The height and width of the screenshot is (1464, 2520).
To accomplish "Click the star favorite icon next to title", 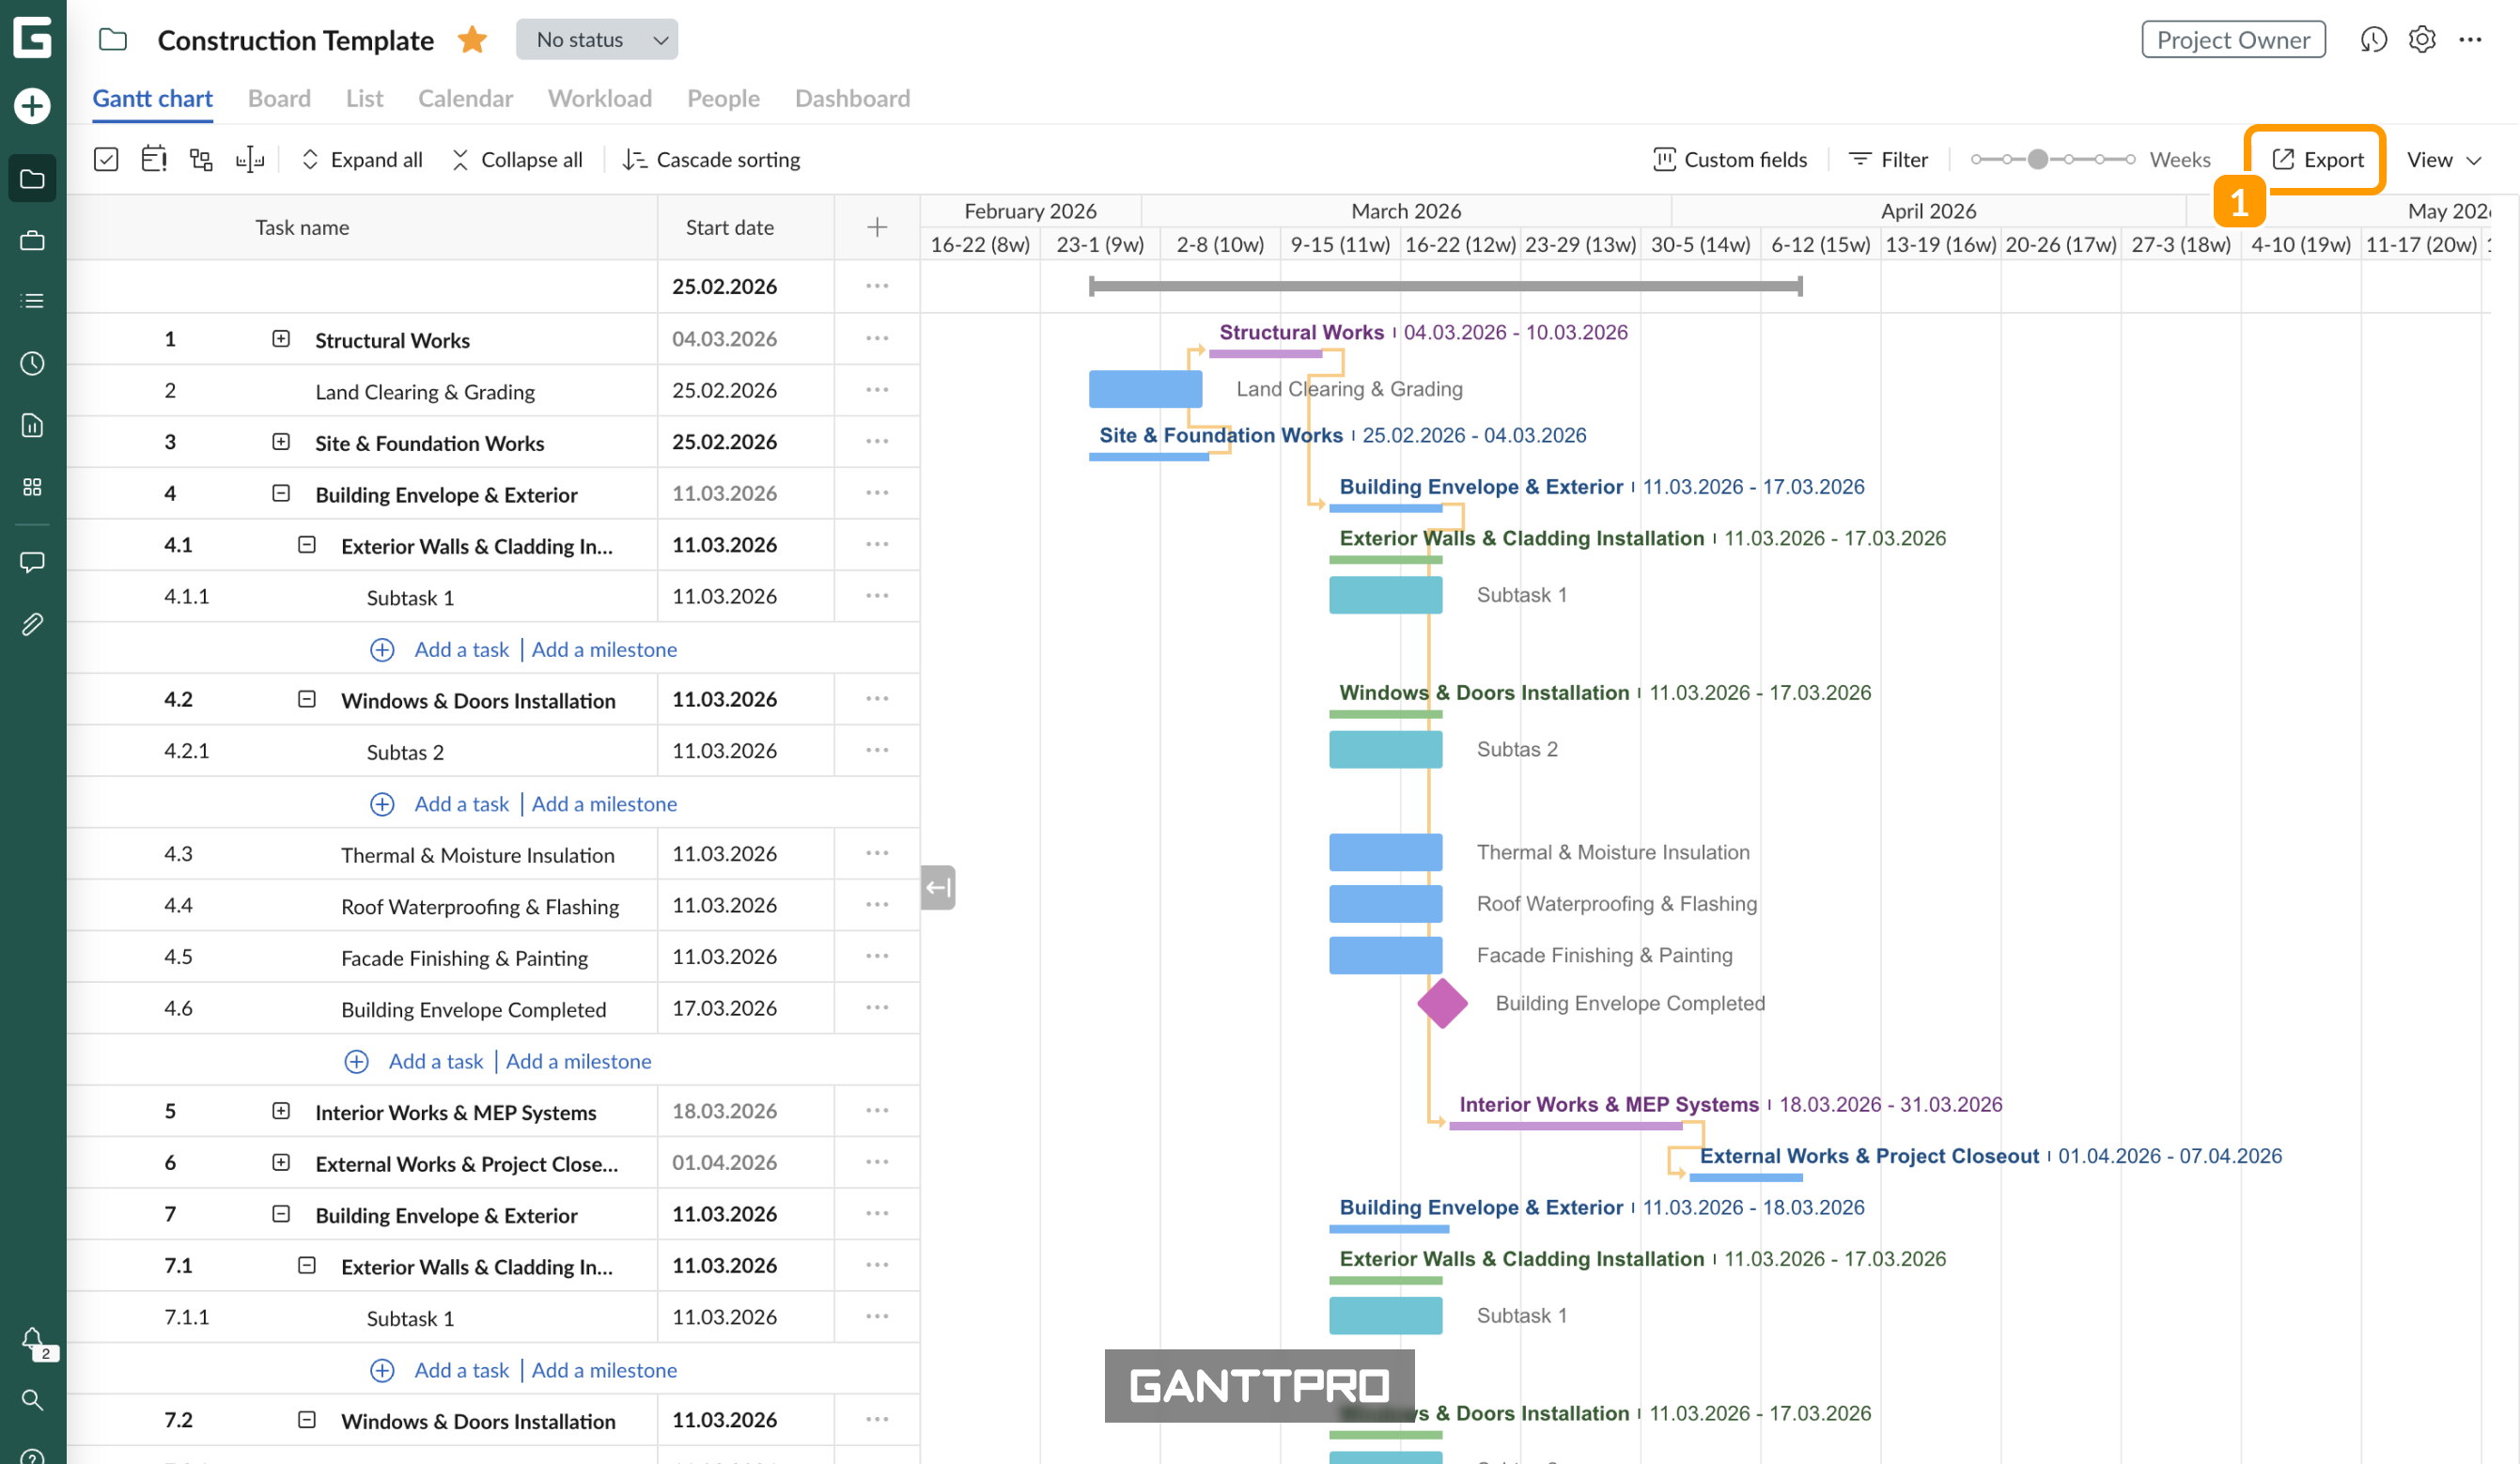I will tap(472, 40).
